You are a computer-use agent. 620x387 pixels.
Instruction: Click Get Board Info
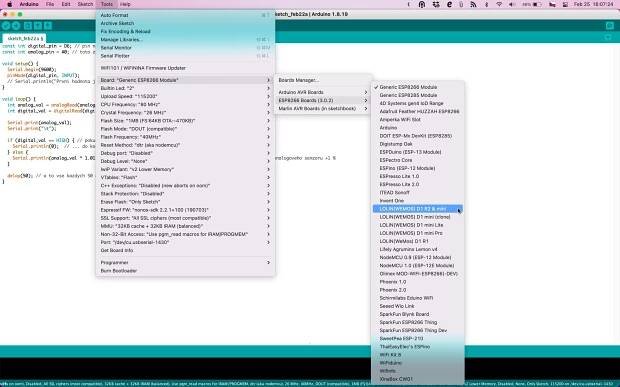[185, 250]
